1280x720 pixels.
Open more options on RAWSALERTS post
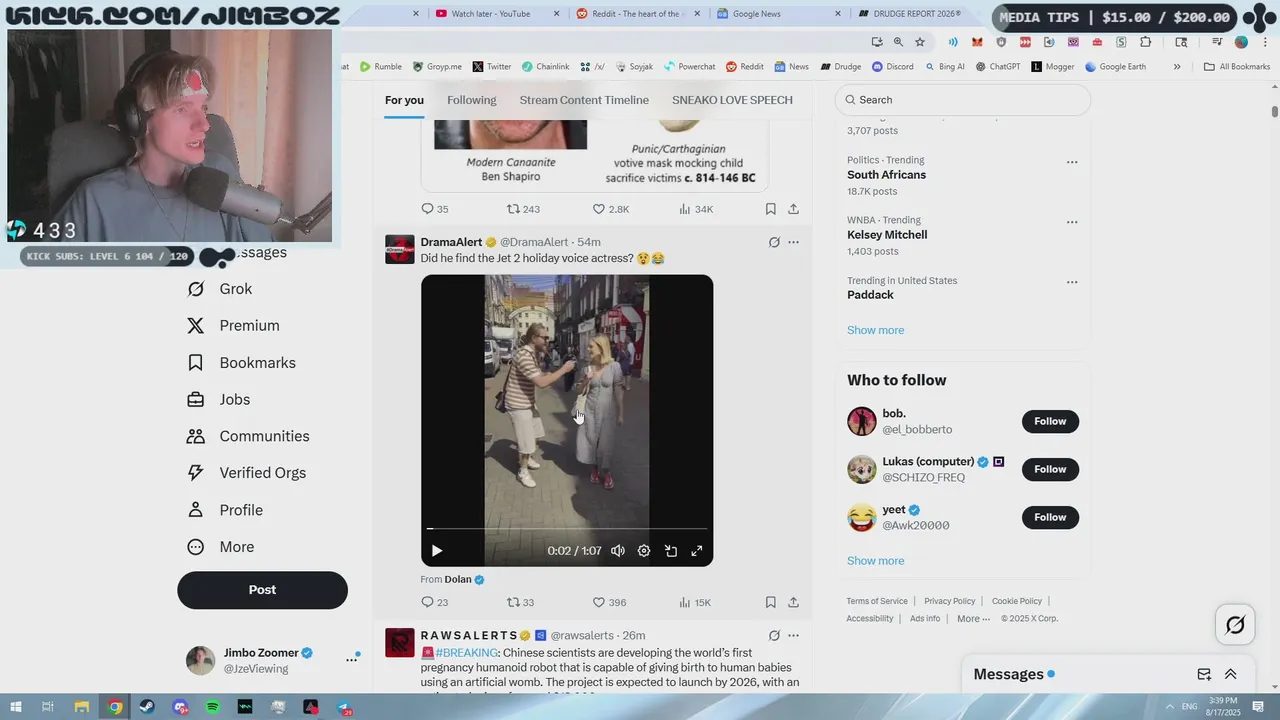[x=793, y=635]
